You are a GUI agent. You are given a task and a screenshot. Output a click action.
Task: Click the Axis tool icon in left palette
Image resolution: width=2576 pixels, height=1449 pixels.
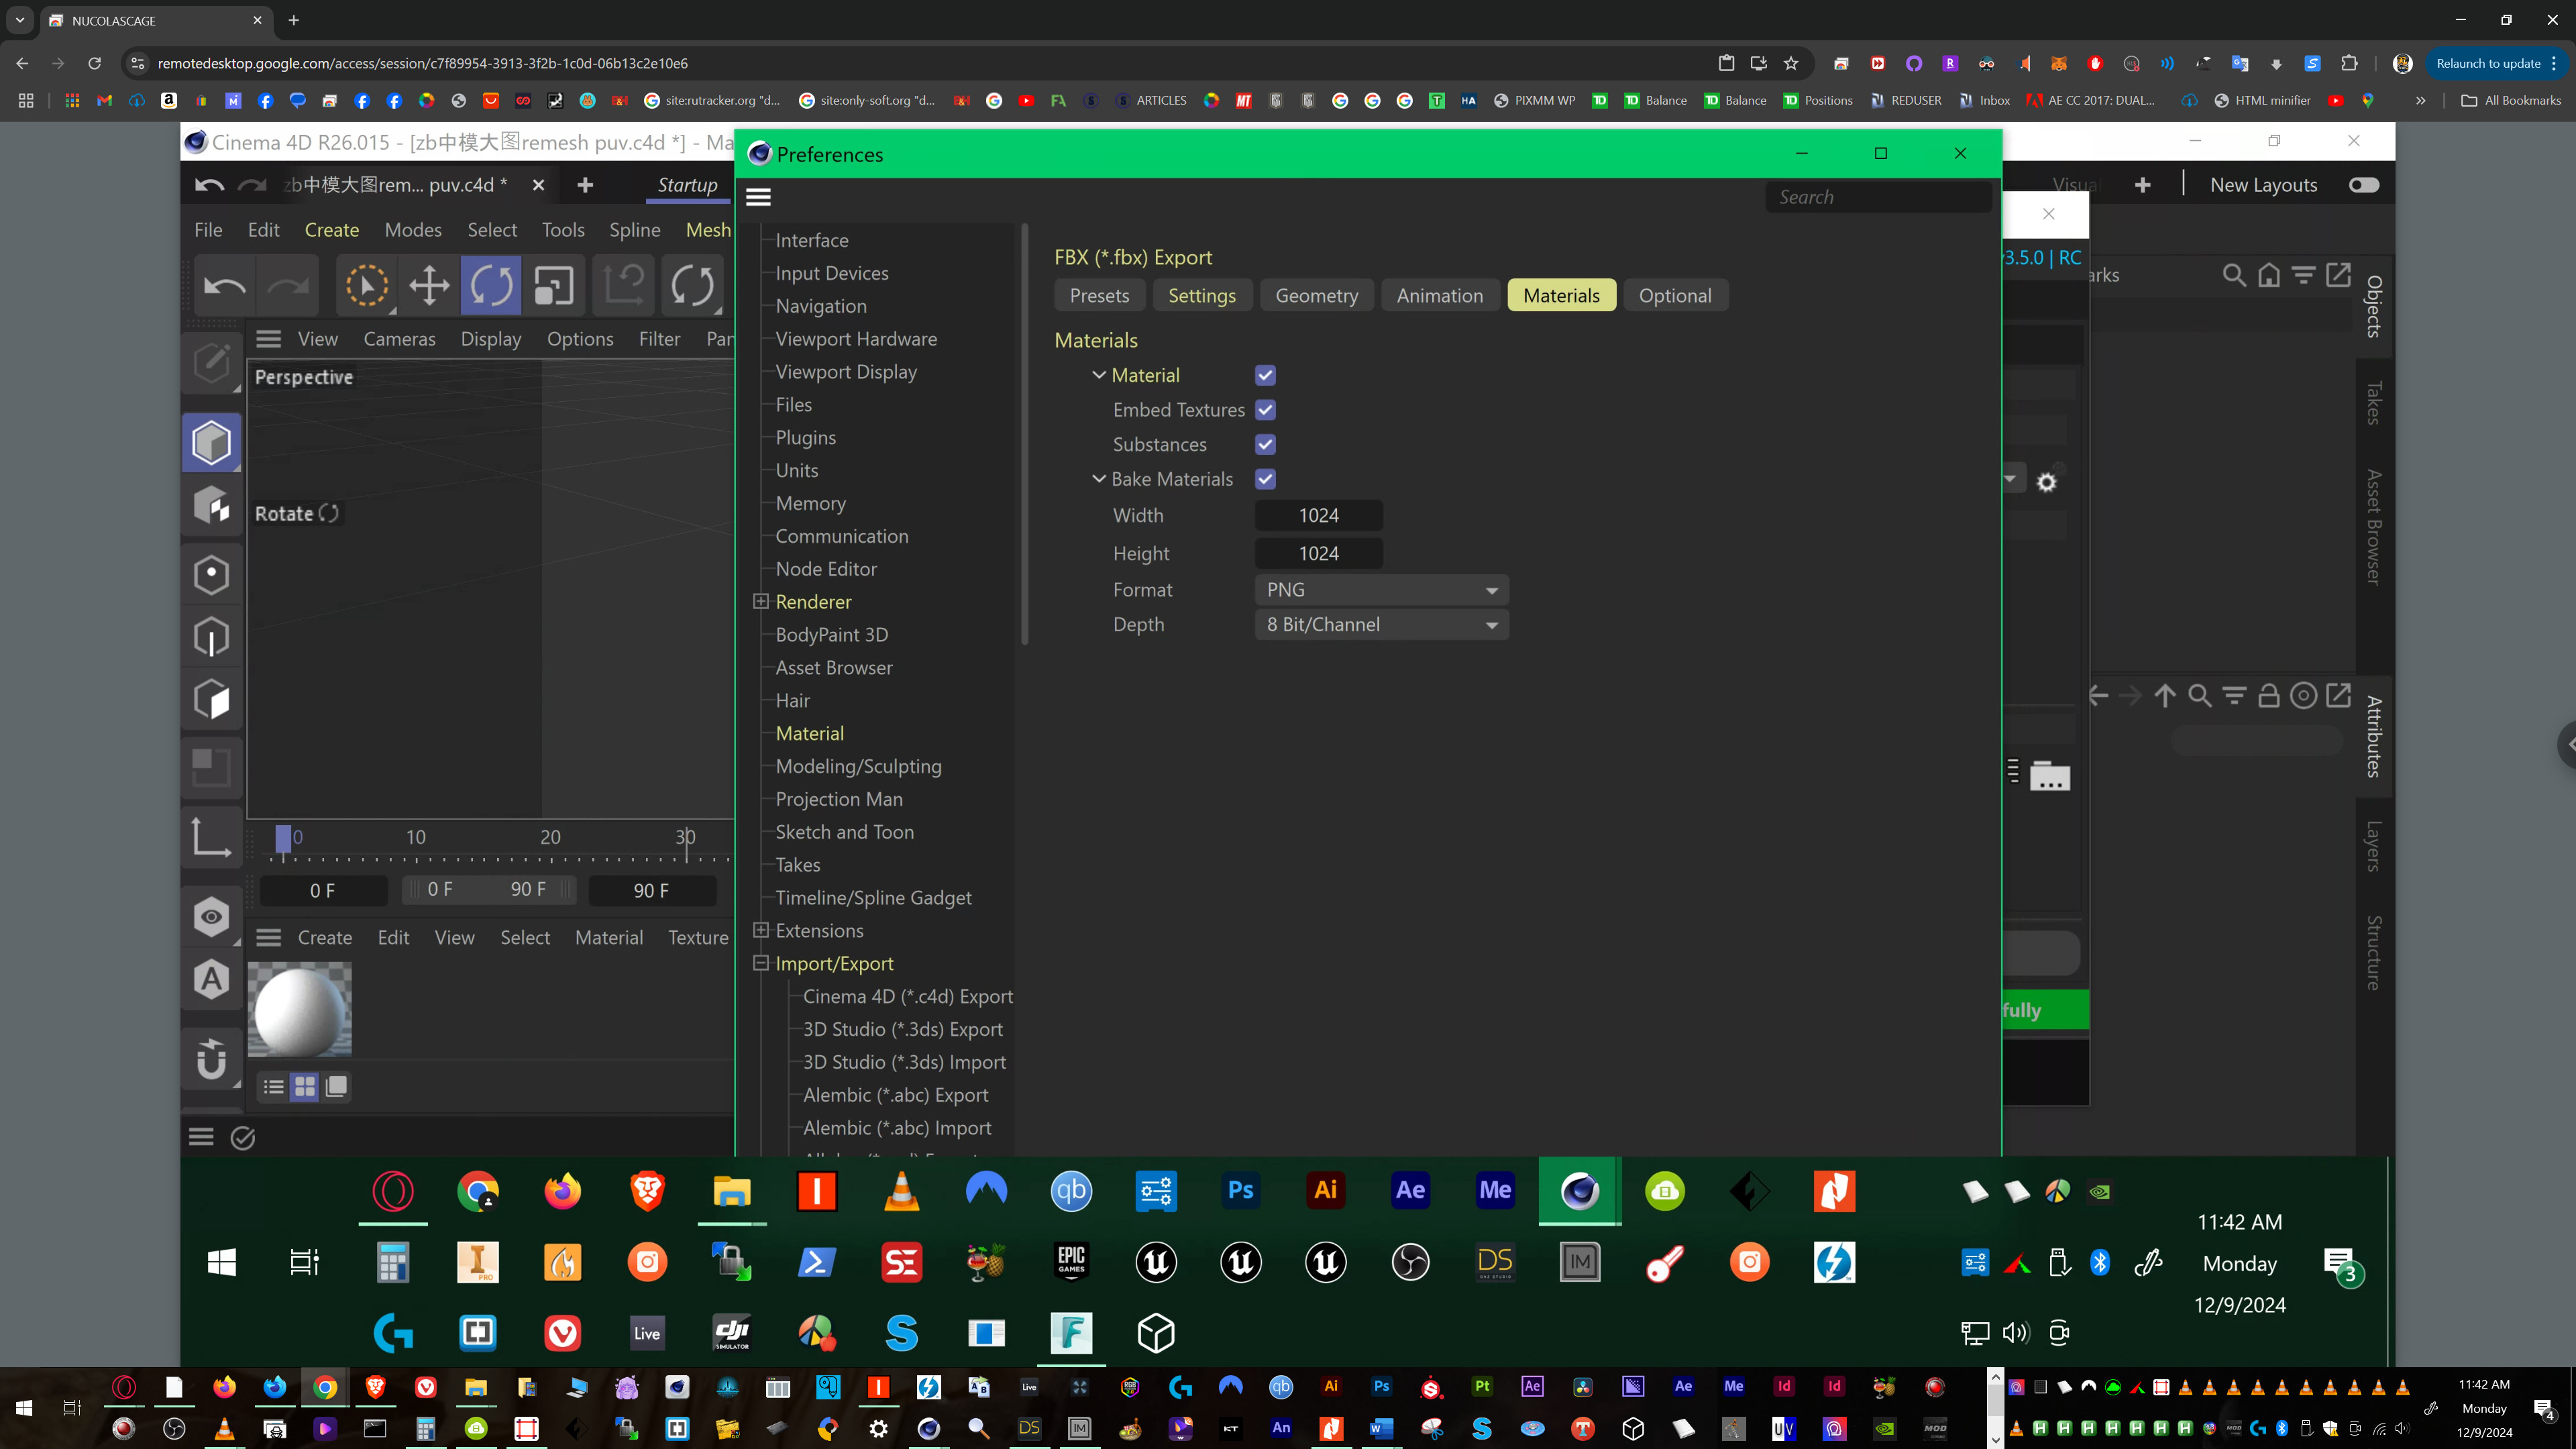pos(212,836)
